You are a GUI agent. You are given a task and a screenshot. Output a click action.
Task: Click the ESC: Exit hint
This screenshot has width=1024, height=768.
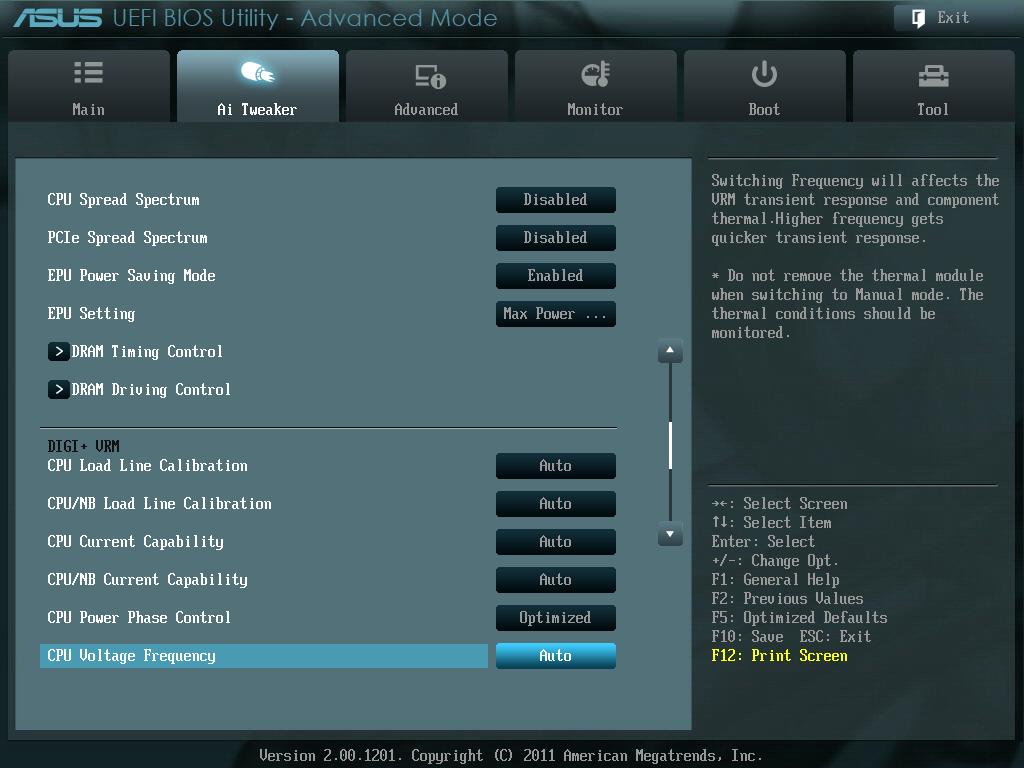(x=835, y=637)
